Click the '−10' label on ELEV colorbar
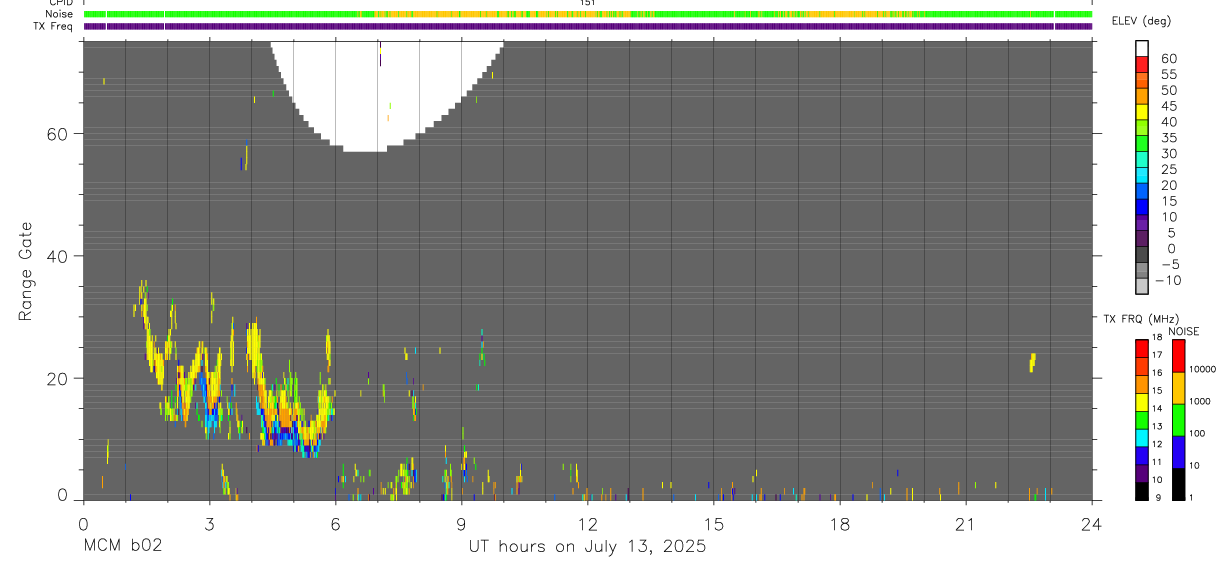1228x567 pixels. pyautogui.click(x=1168, y=281)
